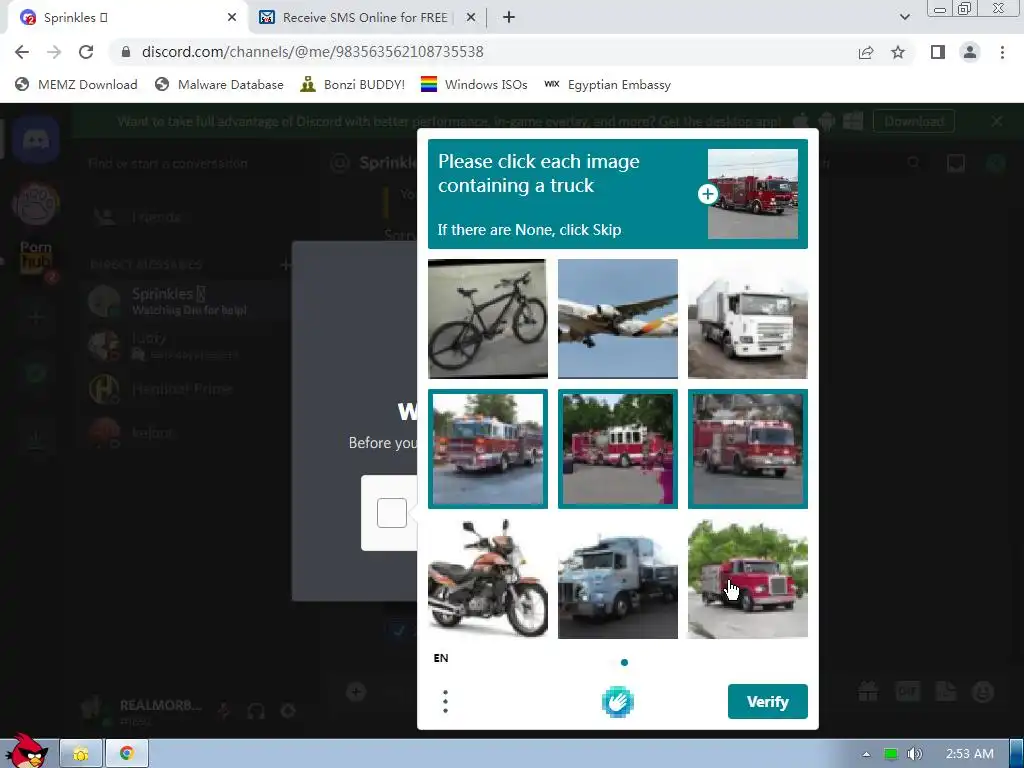Select the blue semi truck image tile
1024x768 pixels.
(x=618, y=579)
